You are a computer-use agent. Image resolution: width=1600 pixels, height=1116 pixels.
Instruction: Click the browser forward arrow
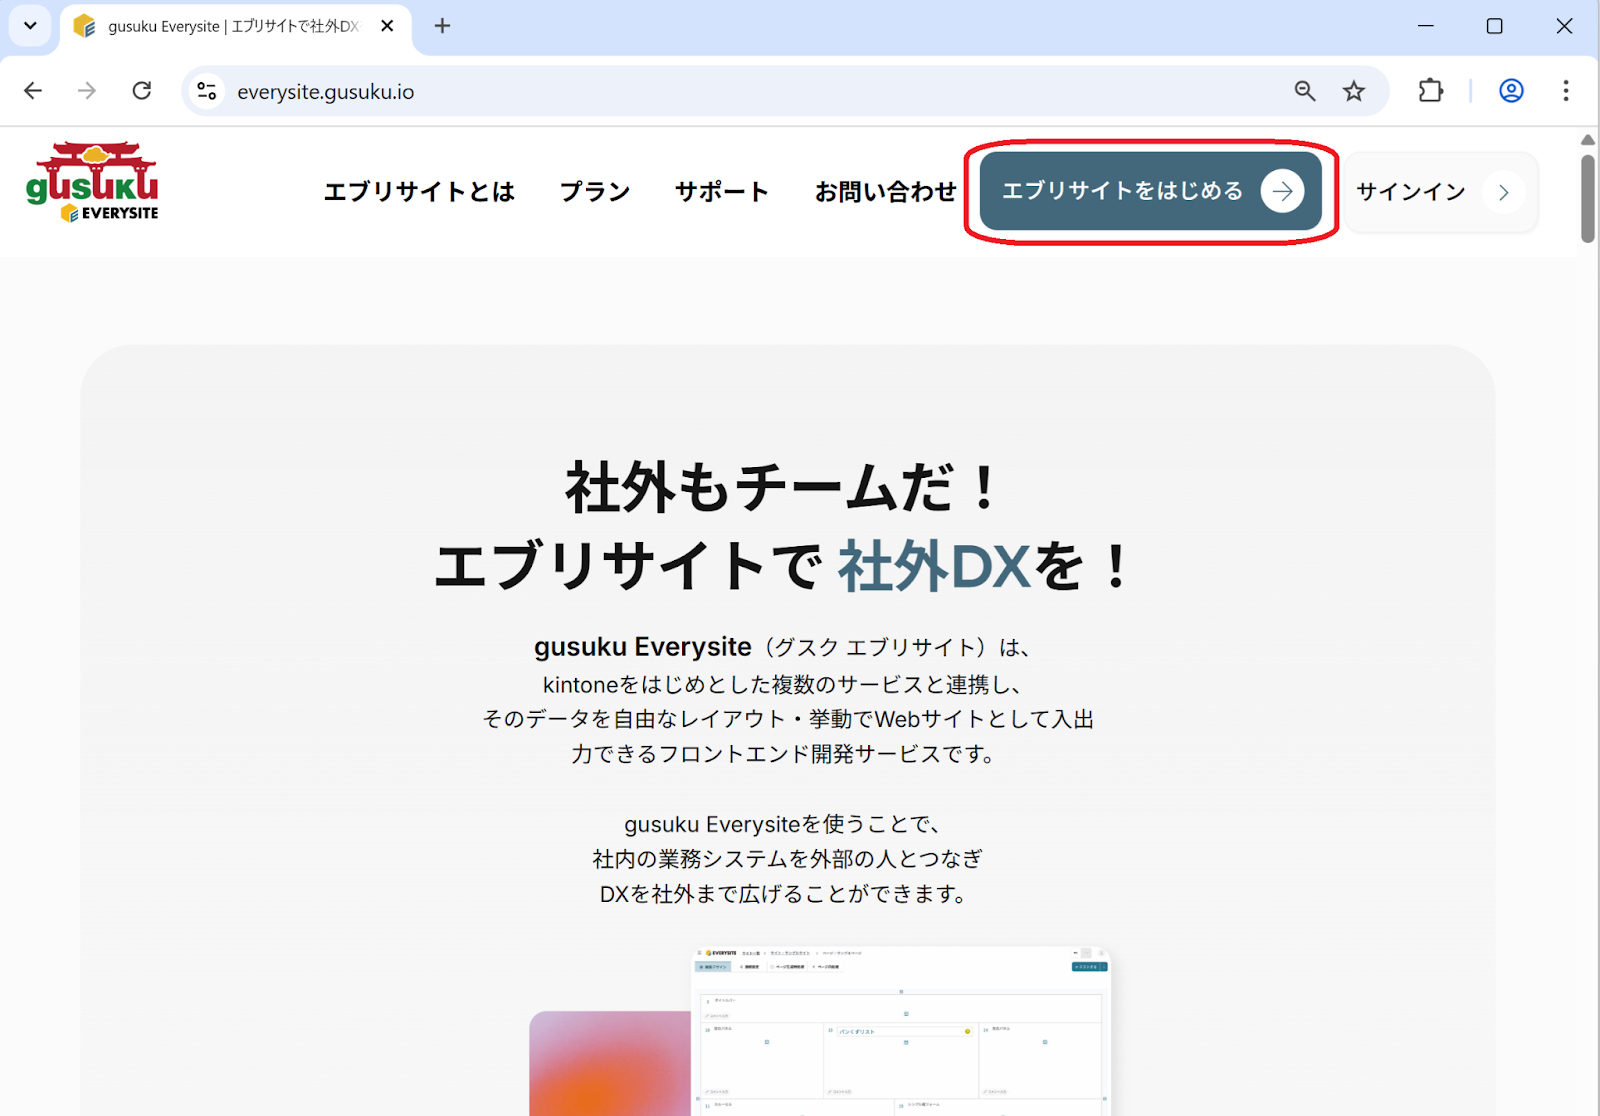[x=87, y=91]
